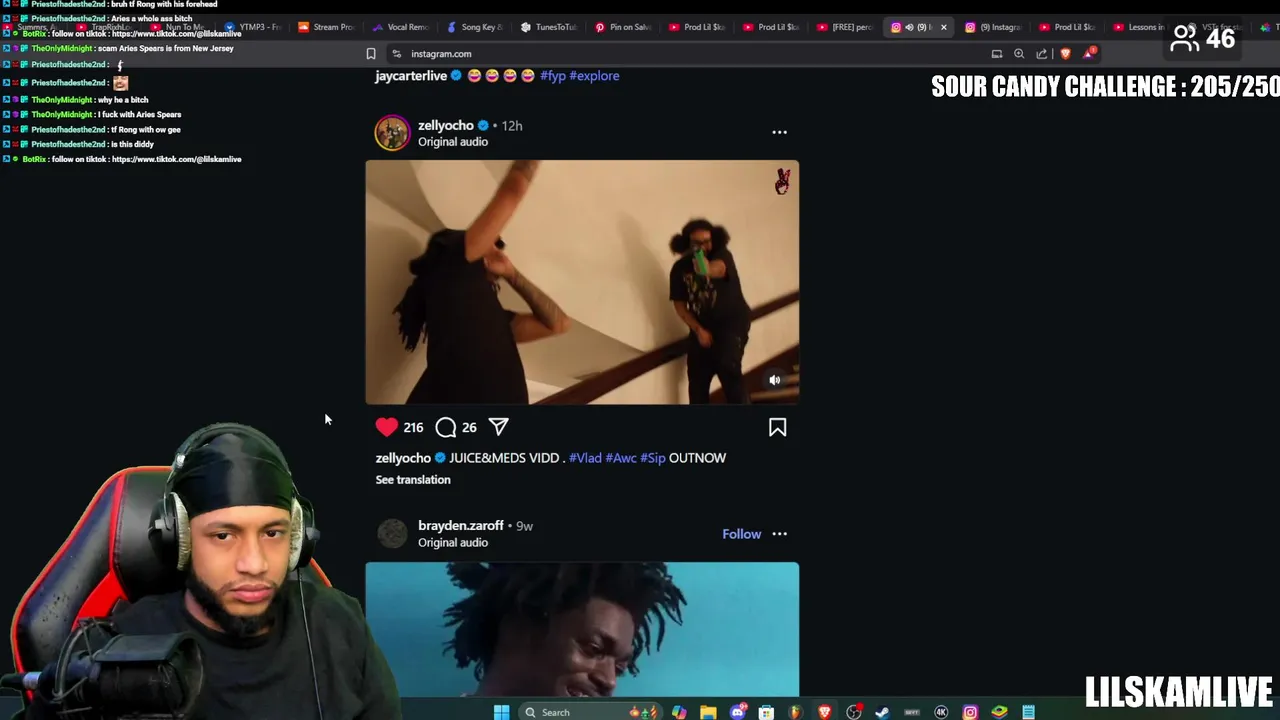The height and width of the screenshot is (720, 1280).
Task: Click the Brave browser taskbar icon
Action: click(825, 712)
